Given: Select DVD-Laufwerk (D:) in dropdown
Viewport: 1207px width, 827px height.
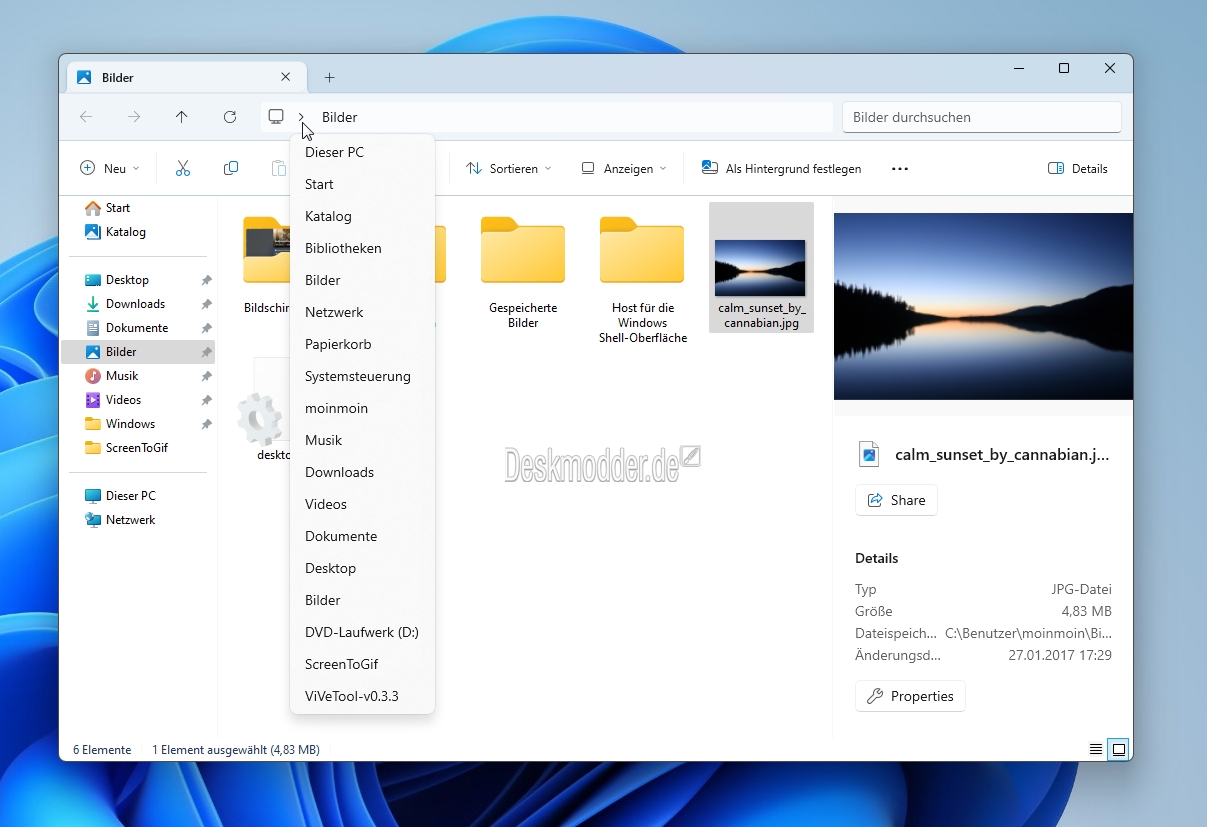Looking at the screenshot, I should (x=362, y=632).
